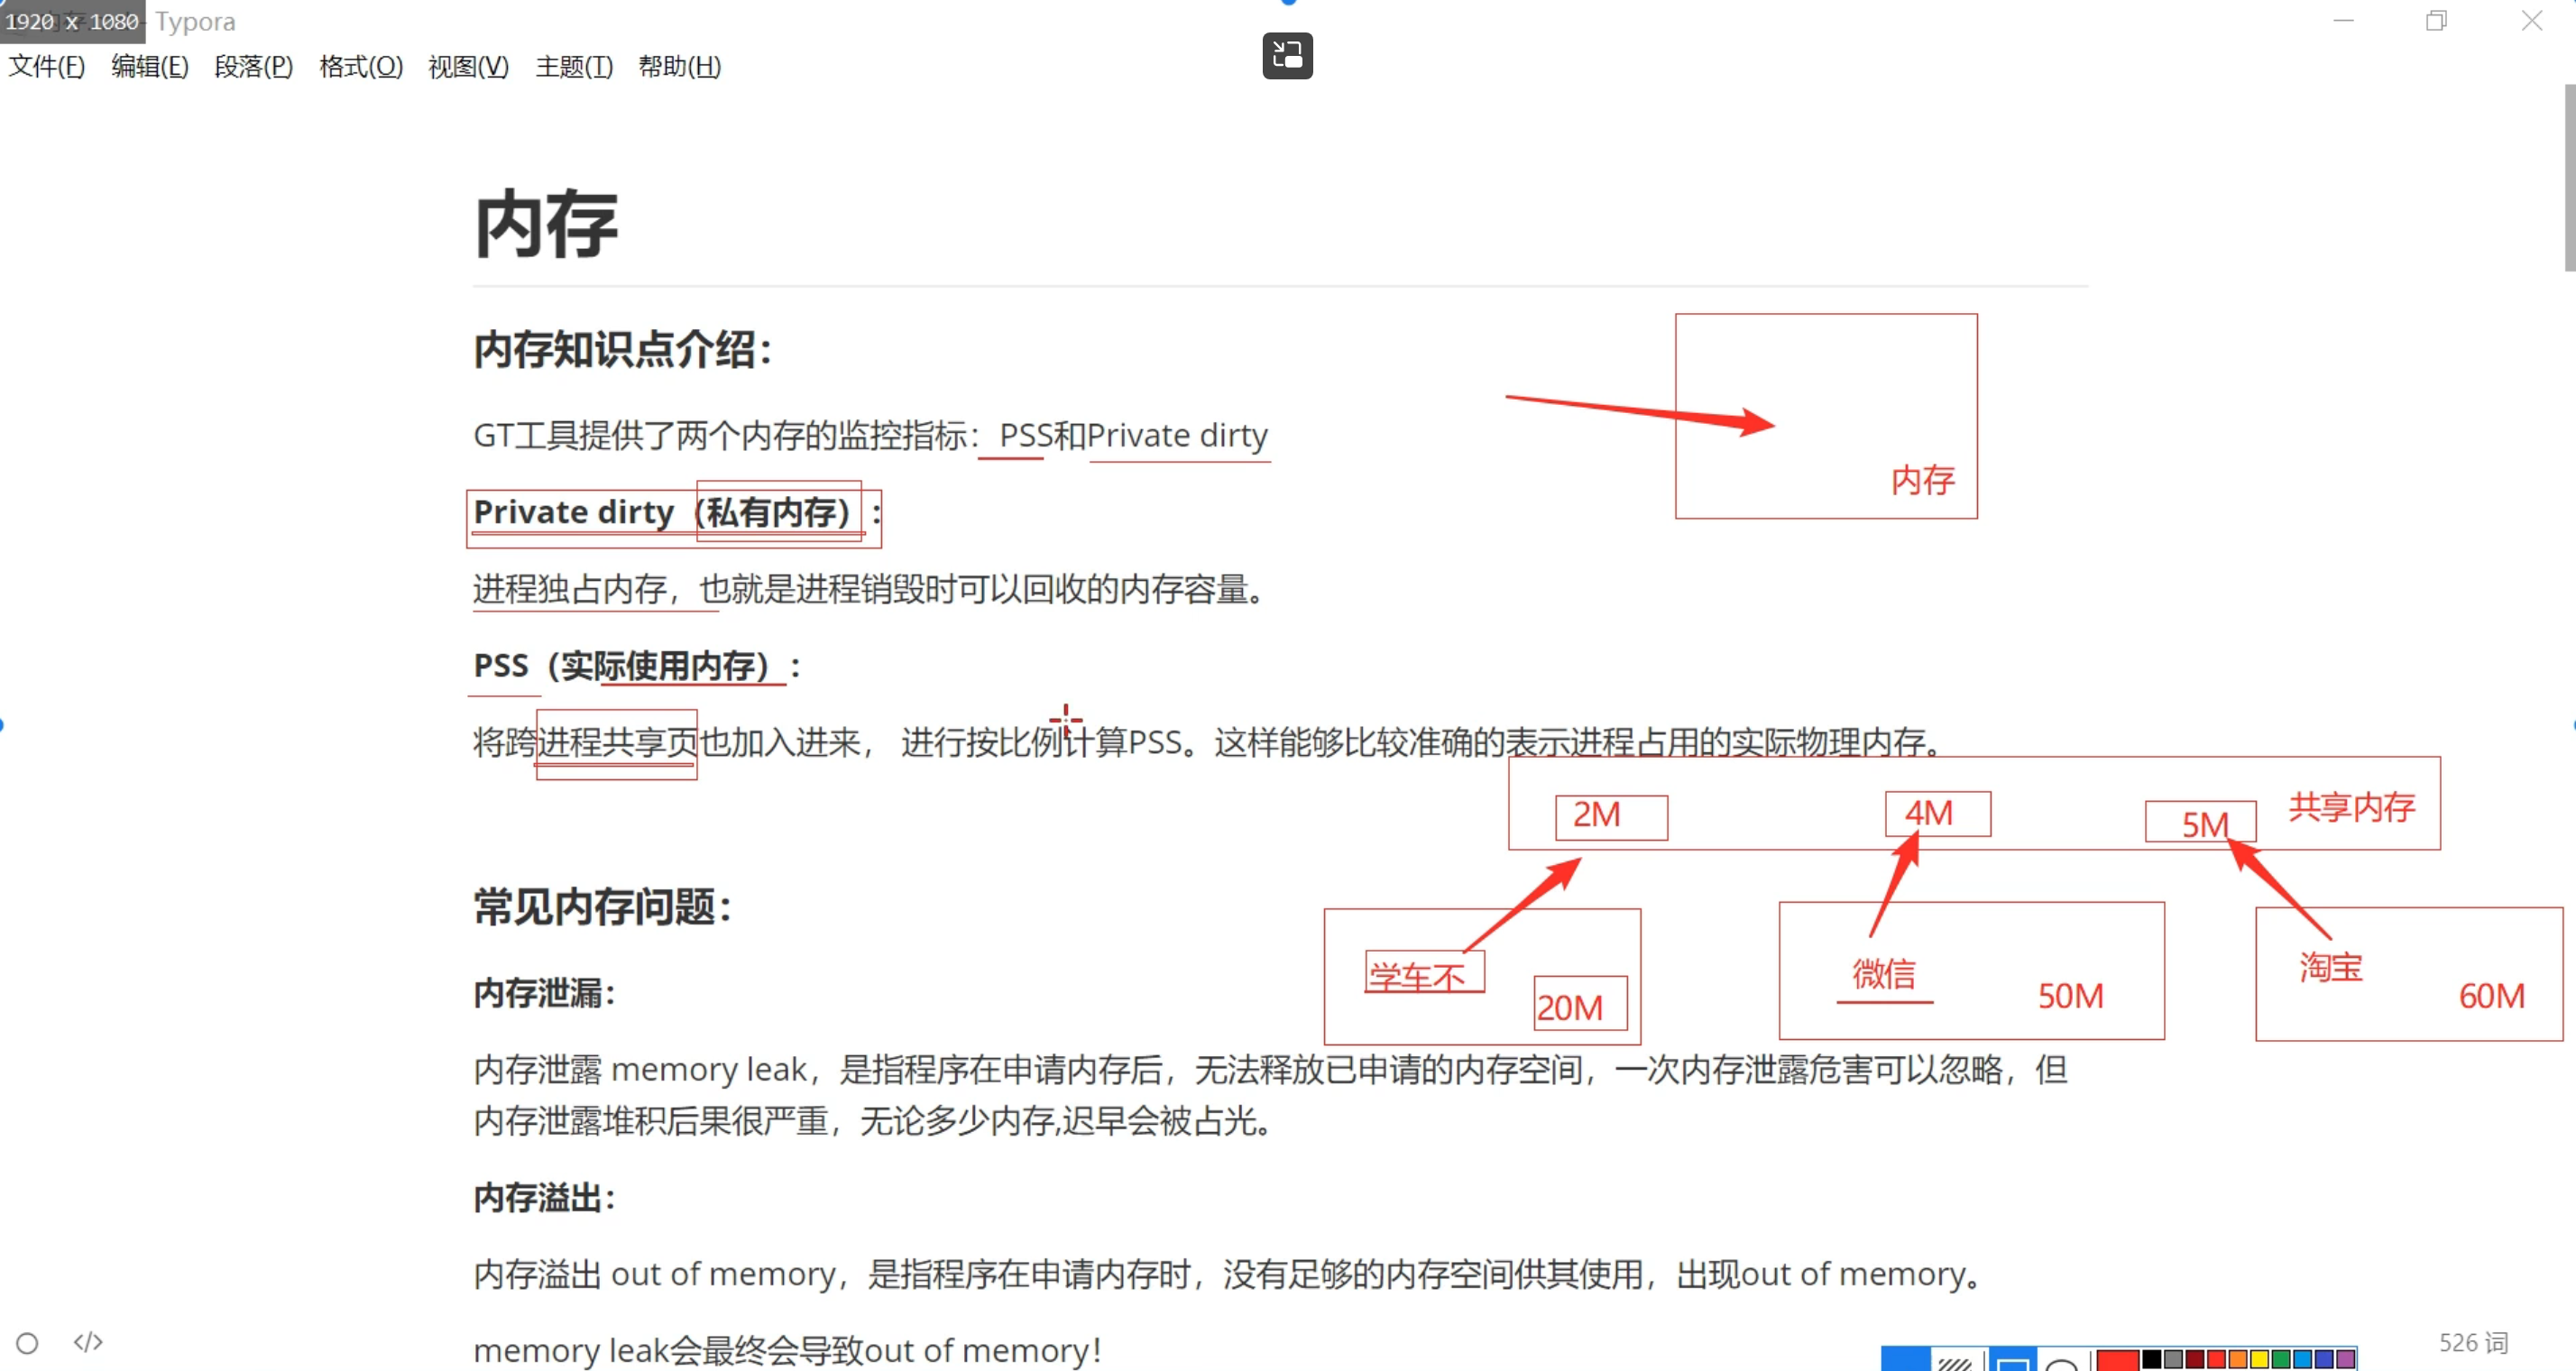Open the 段落(P) menu
The width and height of the screenshot is (2576, 1371).
pos(254,67)
